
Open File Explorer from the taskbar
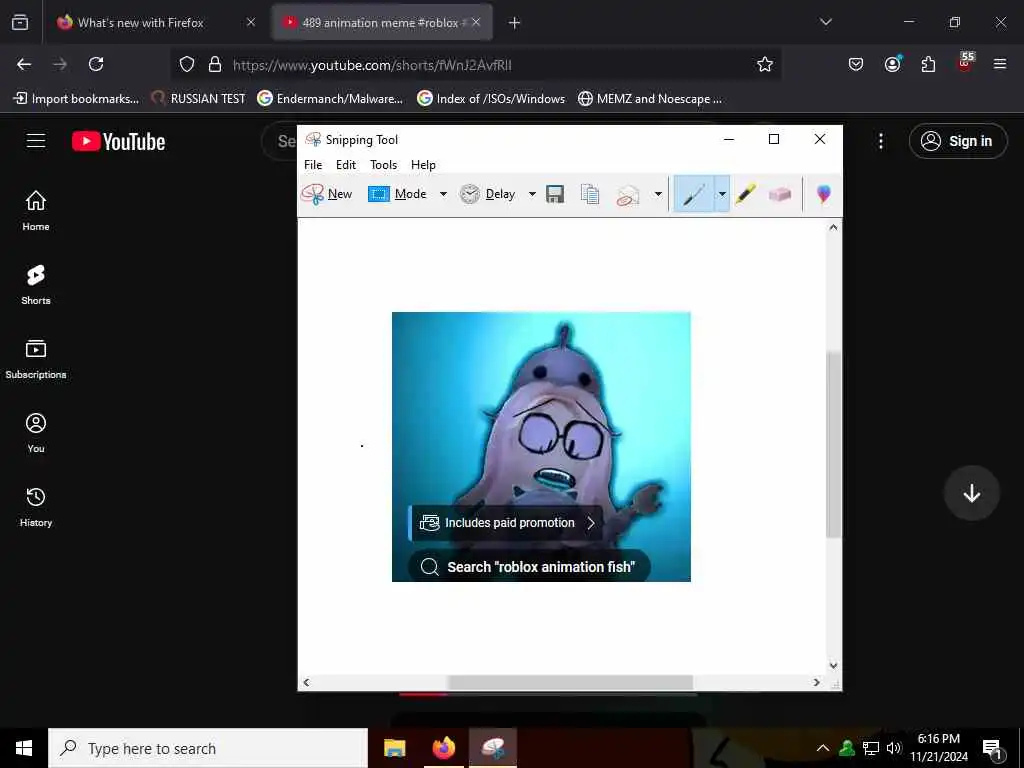click(394, 748)
